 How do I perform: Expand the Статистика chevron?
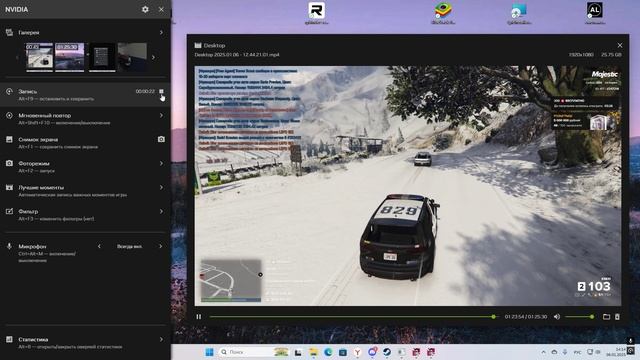click(x=161, y=339)
